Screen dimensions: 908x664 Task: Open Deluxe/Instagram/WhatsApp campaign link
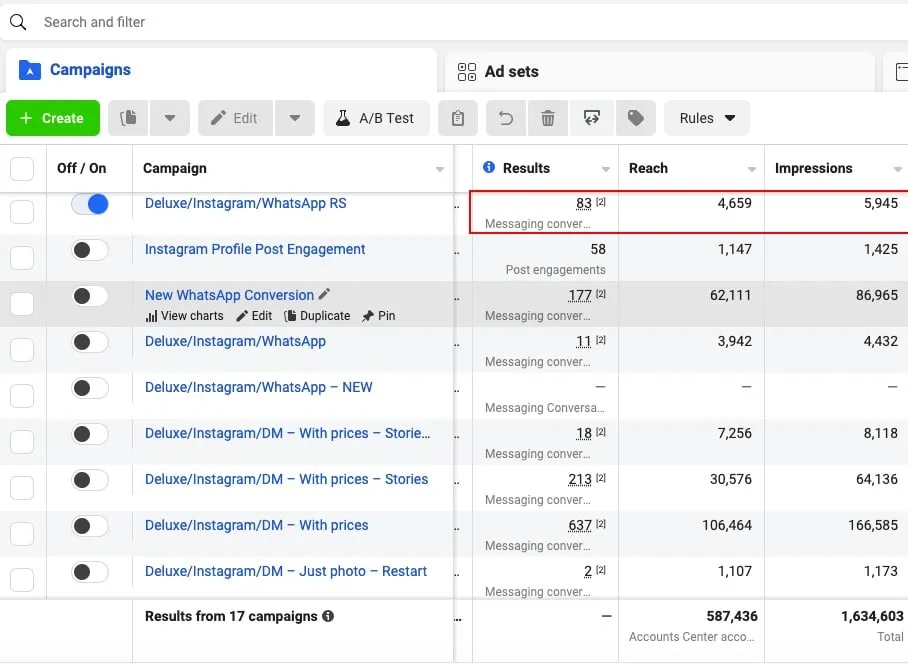pyautogui.click(x=235, y=341)
